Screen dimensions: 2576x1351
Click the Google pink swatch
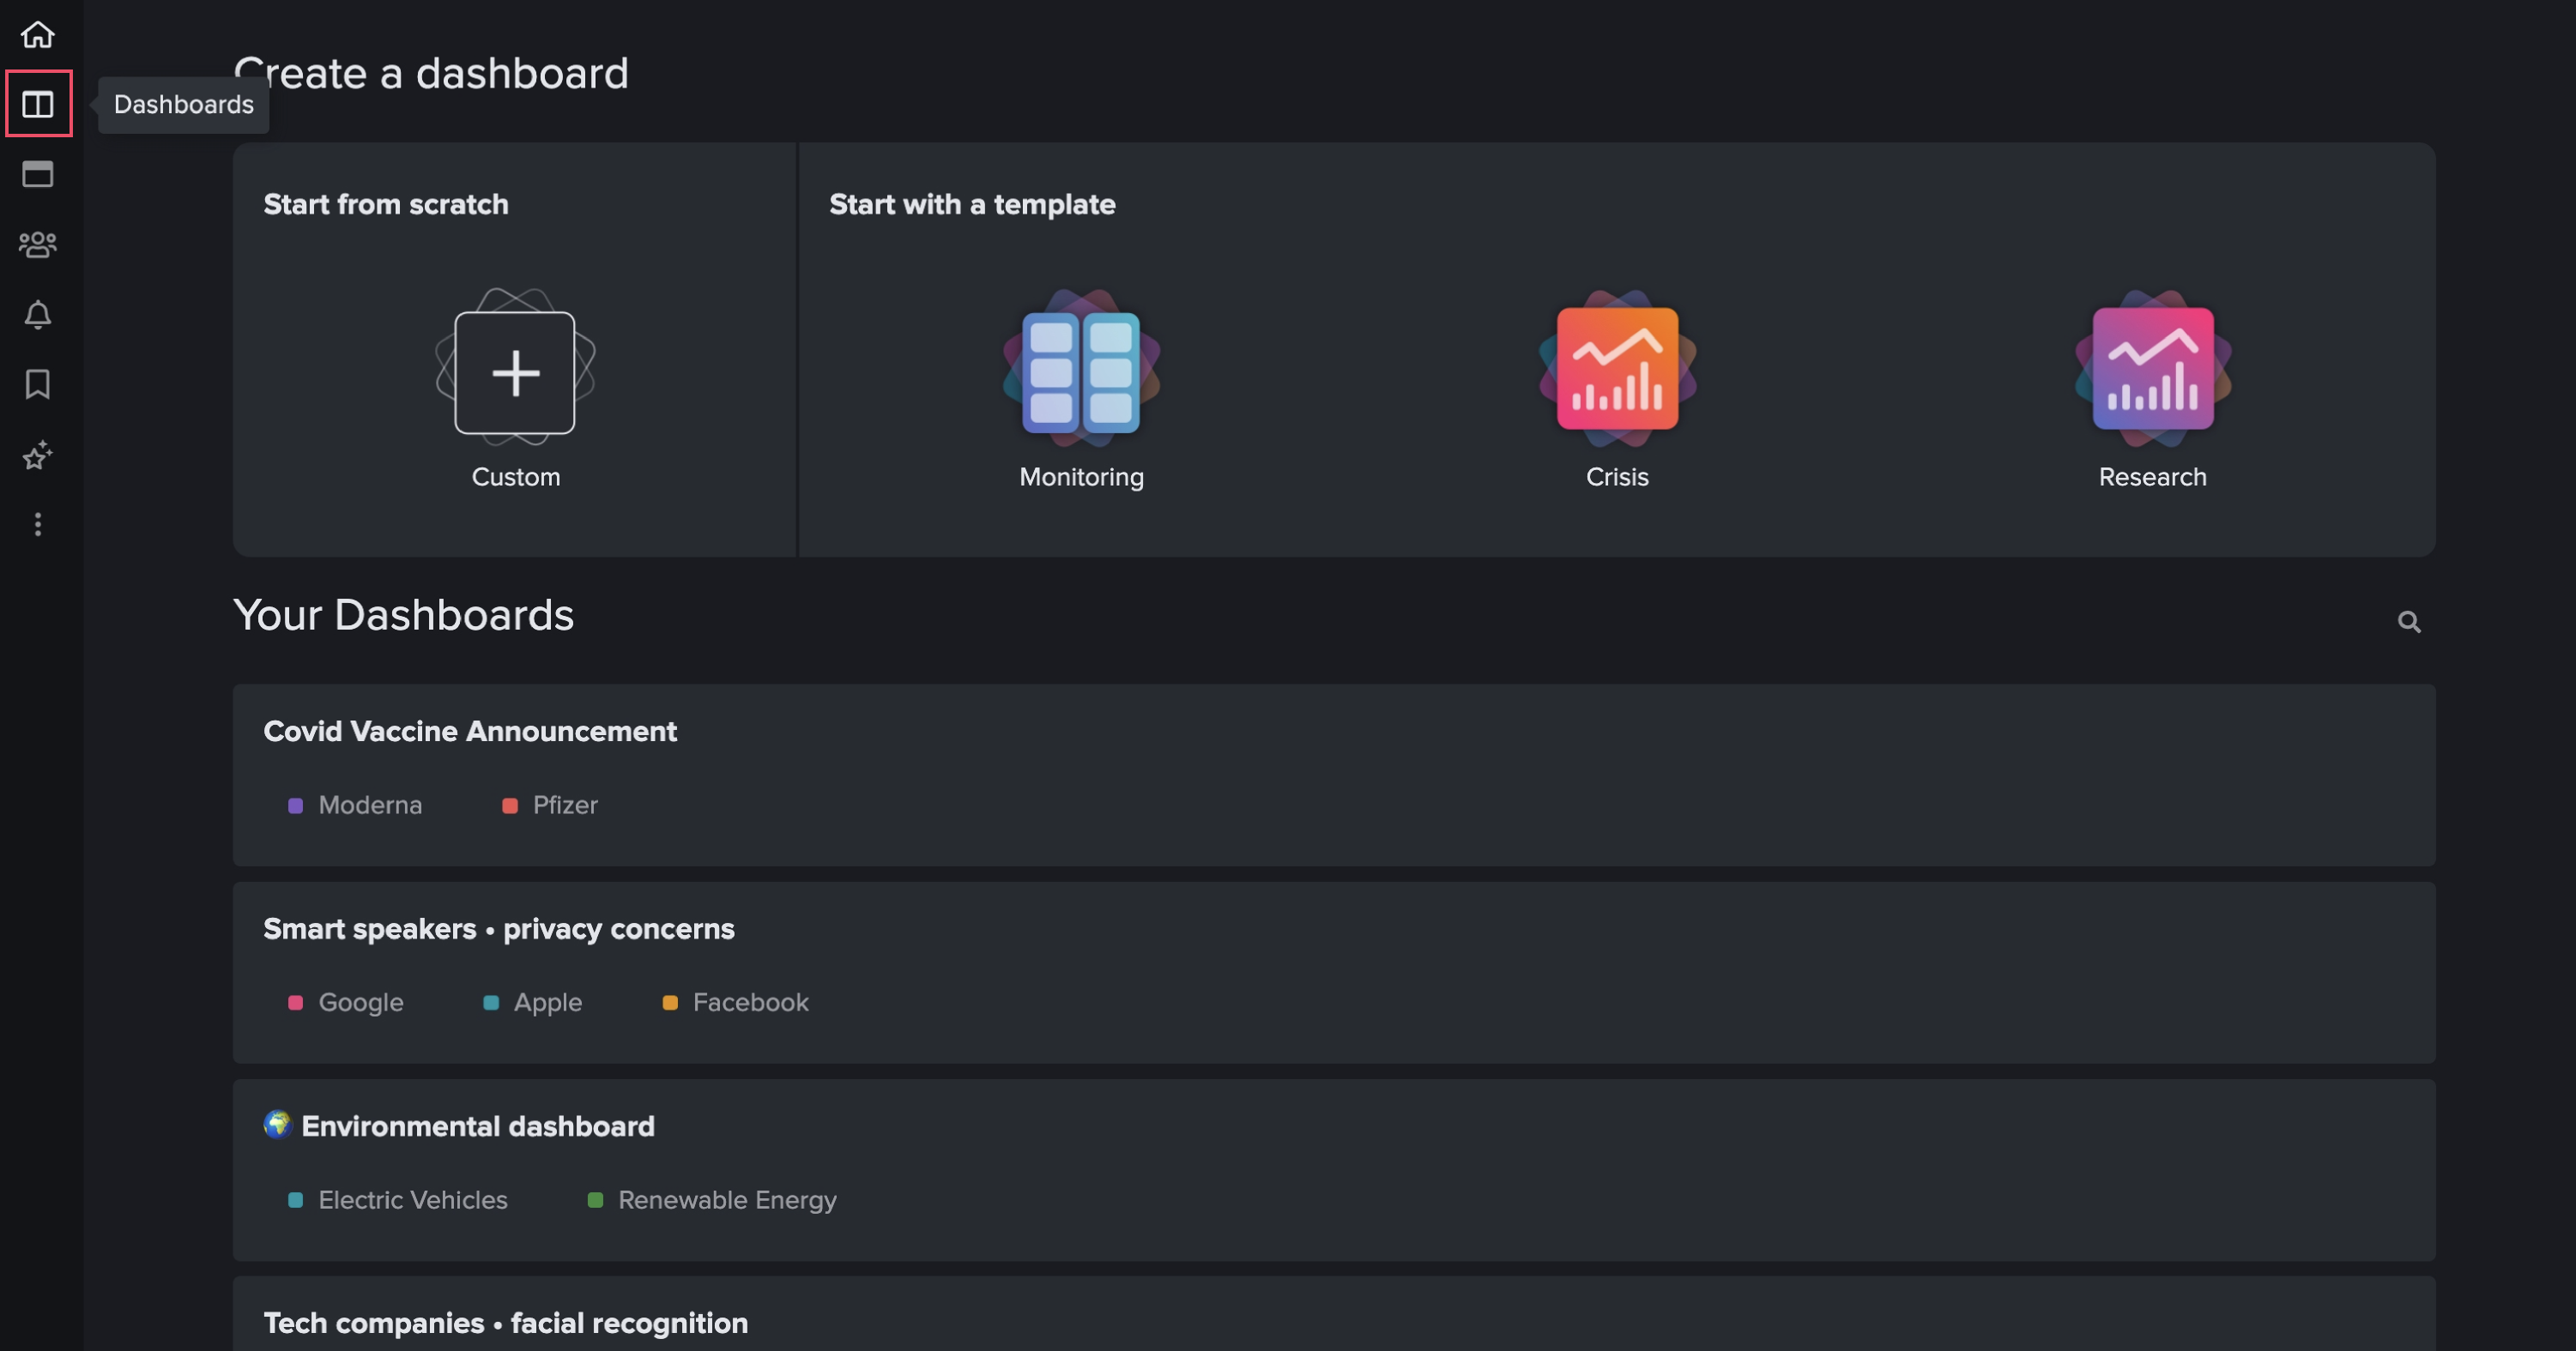click(295, 1003)
